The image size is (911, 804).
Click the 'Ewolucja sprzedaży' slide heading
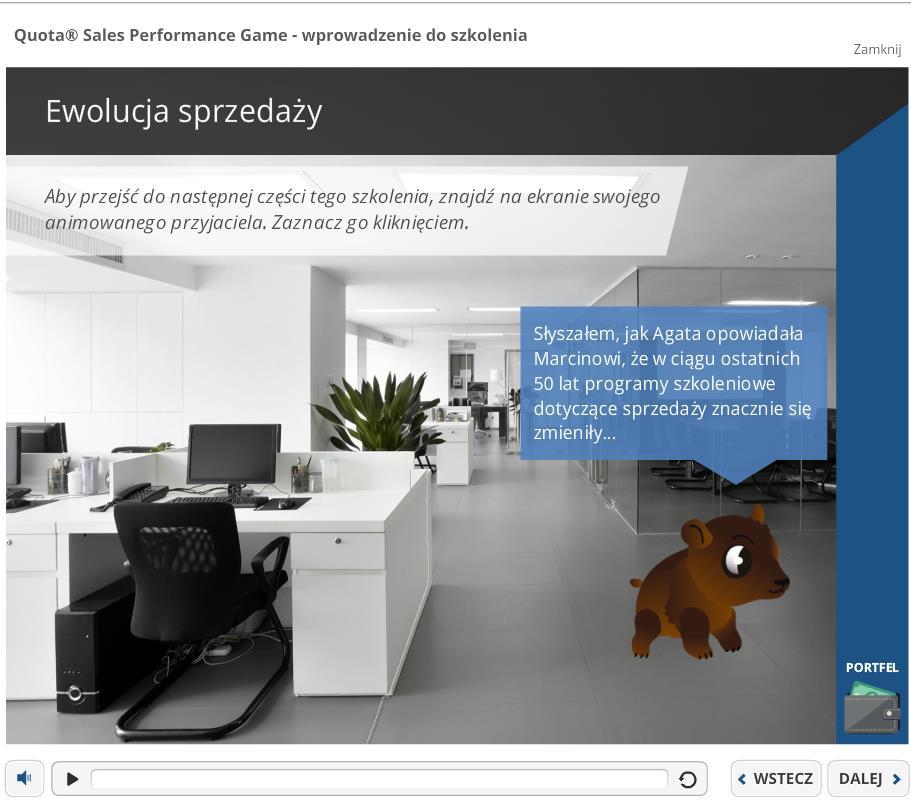(x=184, y=112)
